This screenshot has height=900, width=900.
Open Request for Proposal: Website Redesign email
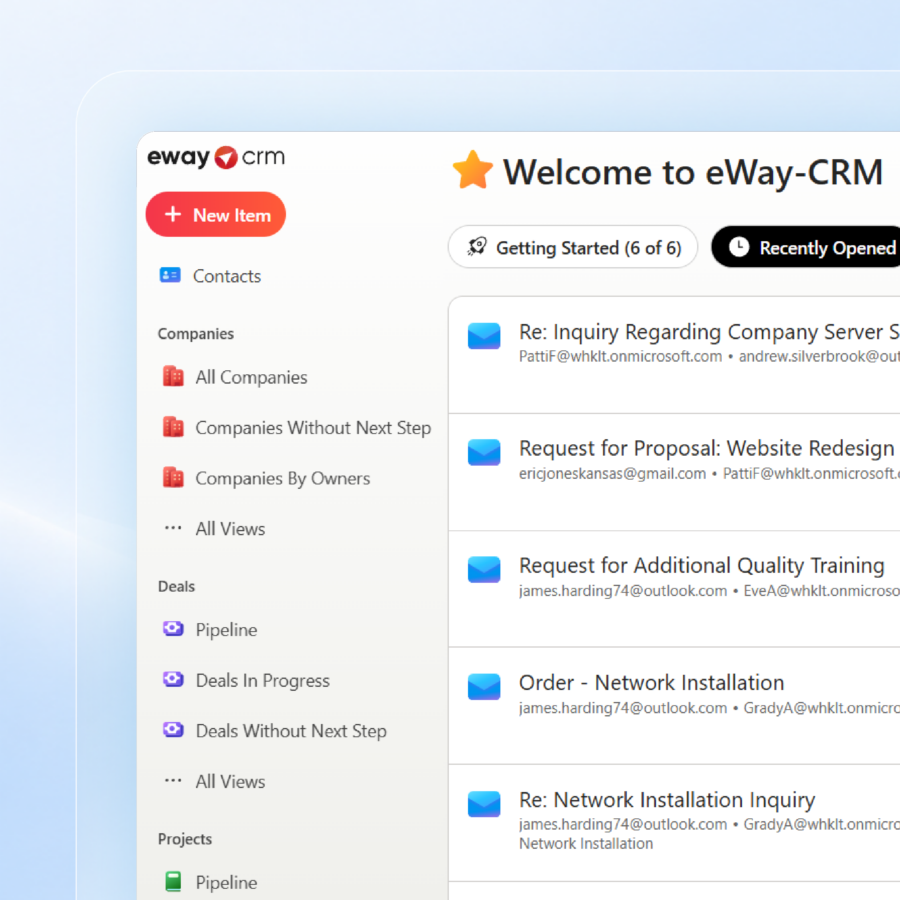pos(674,472)
